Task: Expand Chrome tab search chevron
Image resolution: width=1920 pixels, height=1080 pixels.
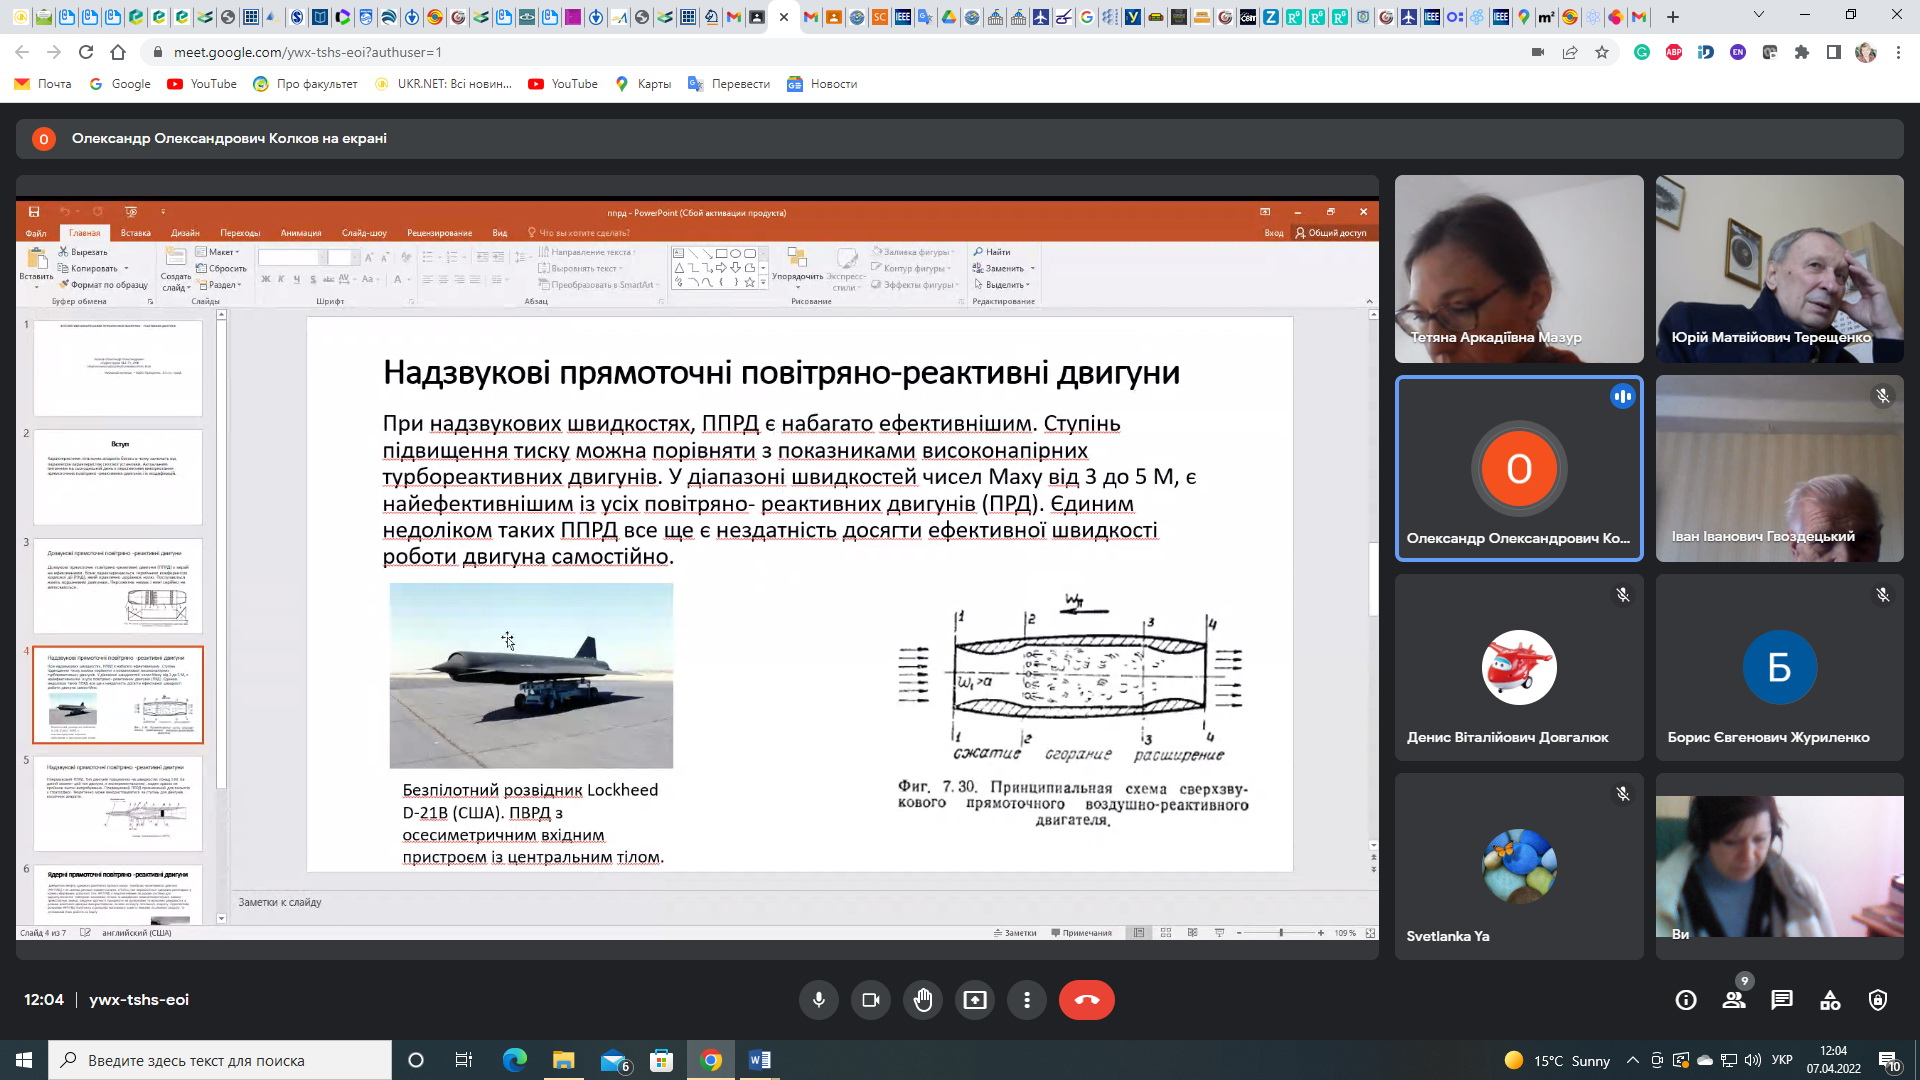Action: (x=1759, y=16)
